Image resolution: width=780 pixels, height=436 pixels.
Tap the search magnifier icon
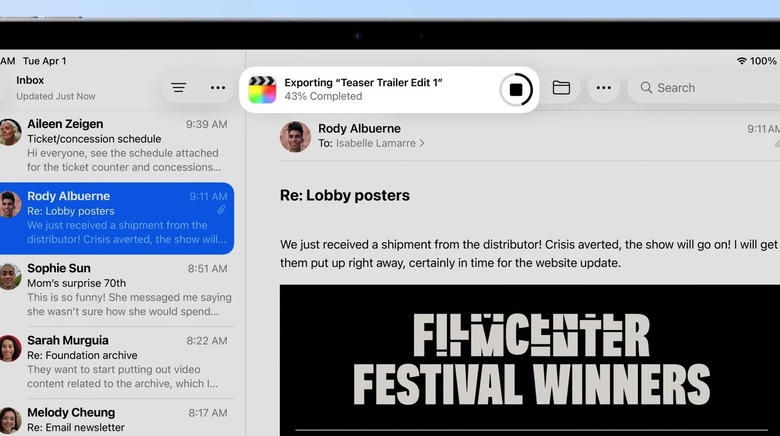pos(646,88)
